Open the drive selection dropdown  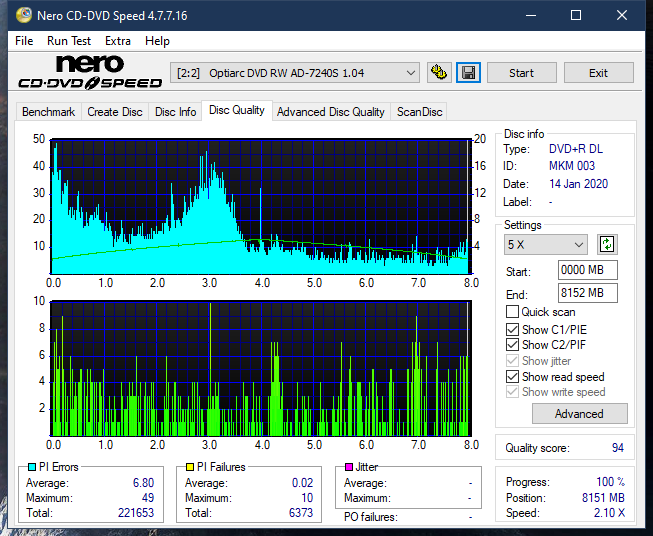(296, 73)
